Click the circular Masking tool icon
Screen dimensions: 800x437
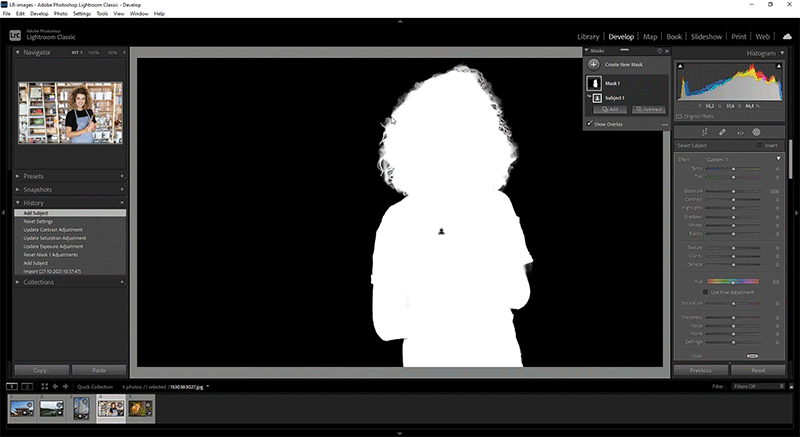coord(756,132)
